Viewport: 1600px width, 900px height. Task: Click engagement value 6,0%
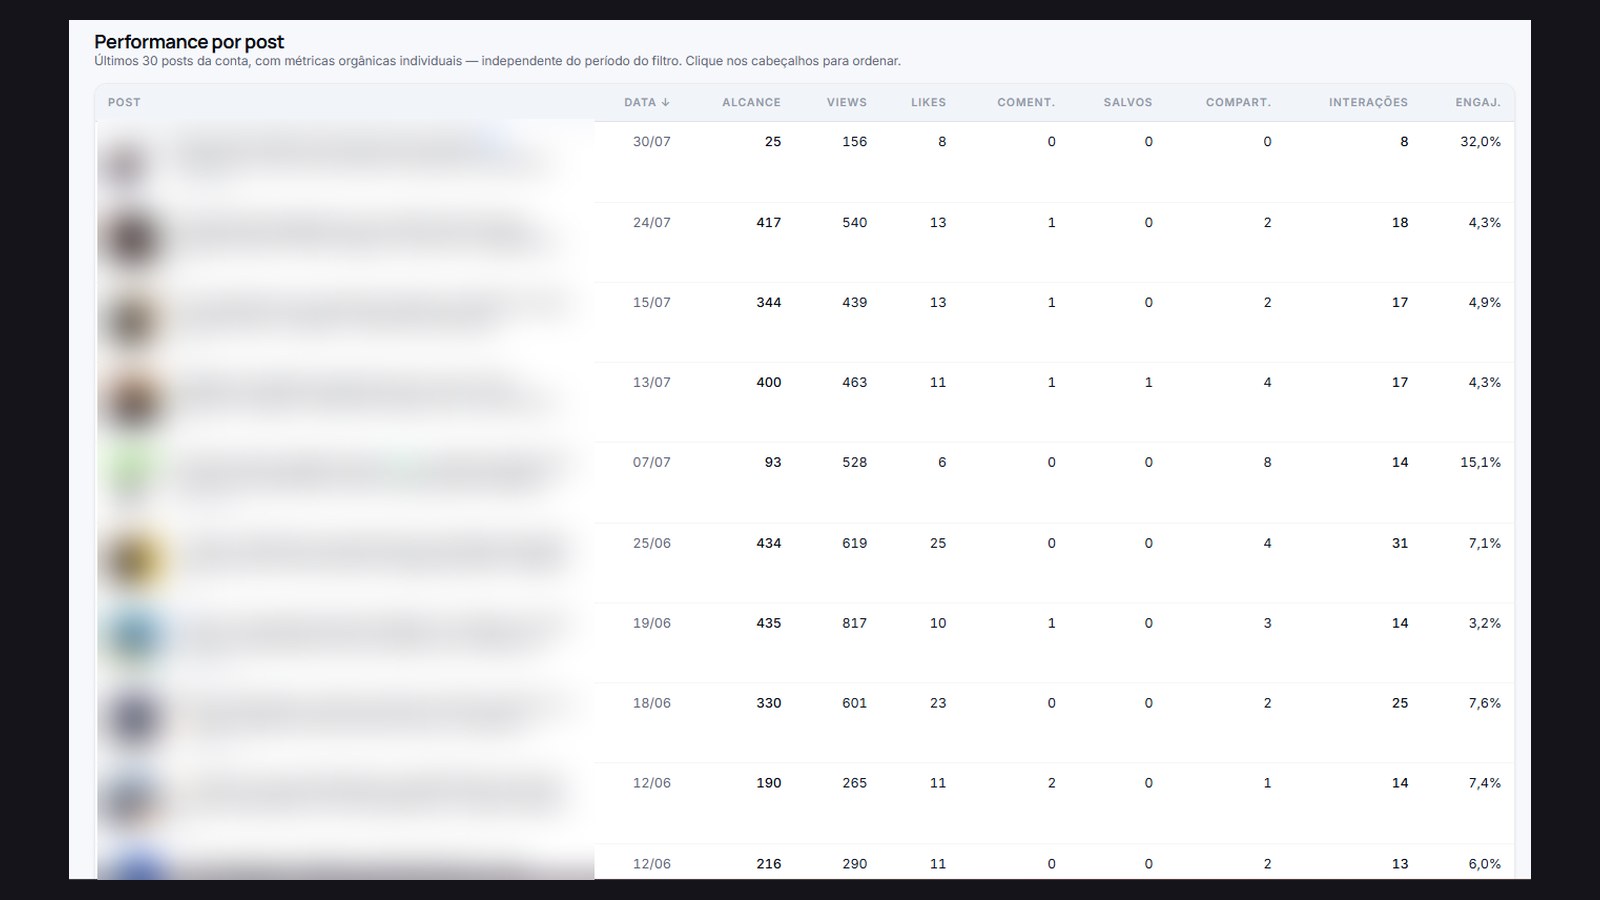coord(1485,864)
